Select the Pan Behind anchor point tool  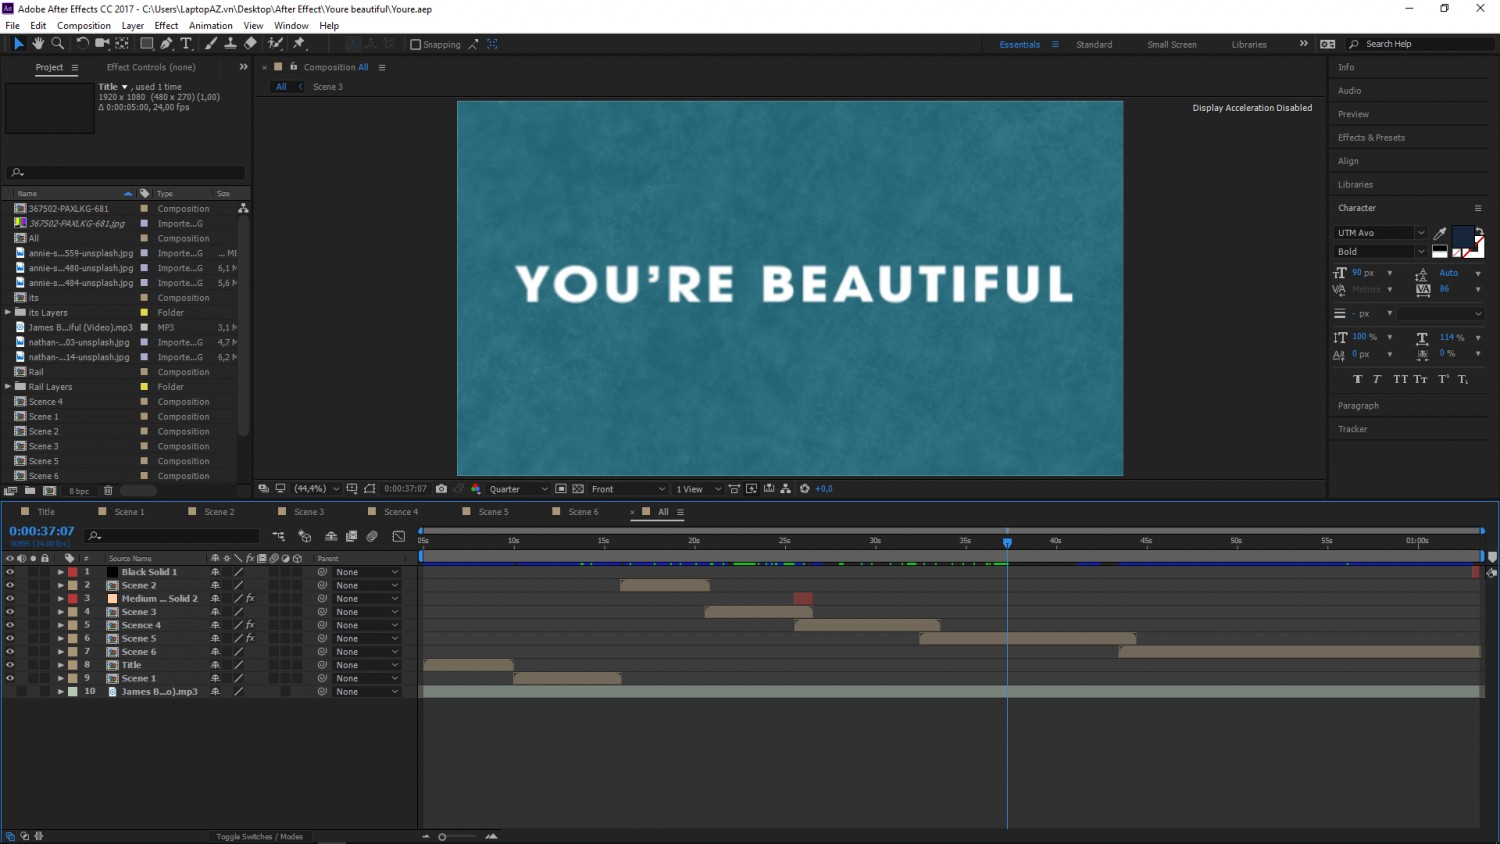(x=122, y=44)
